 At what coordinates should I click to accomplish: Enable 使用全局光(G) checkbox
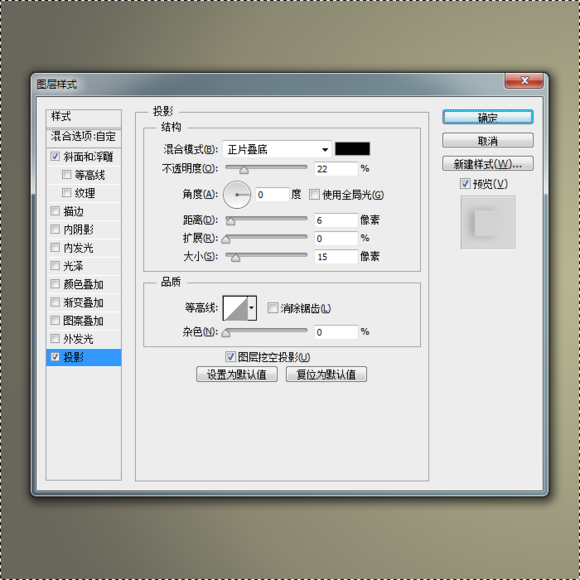[314, 195]
